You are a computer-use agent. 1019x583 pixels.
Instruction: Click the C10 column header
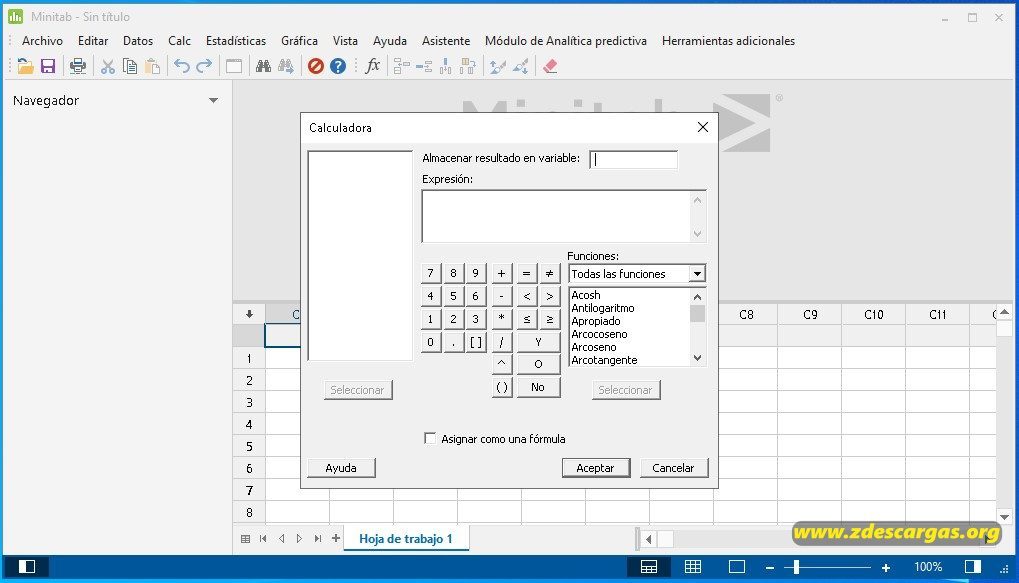873,315
